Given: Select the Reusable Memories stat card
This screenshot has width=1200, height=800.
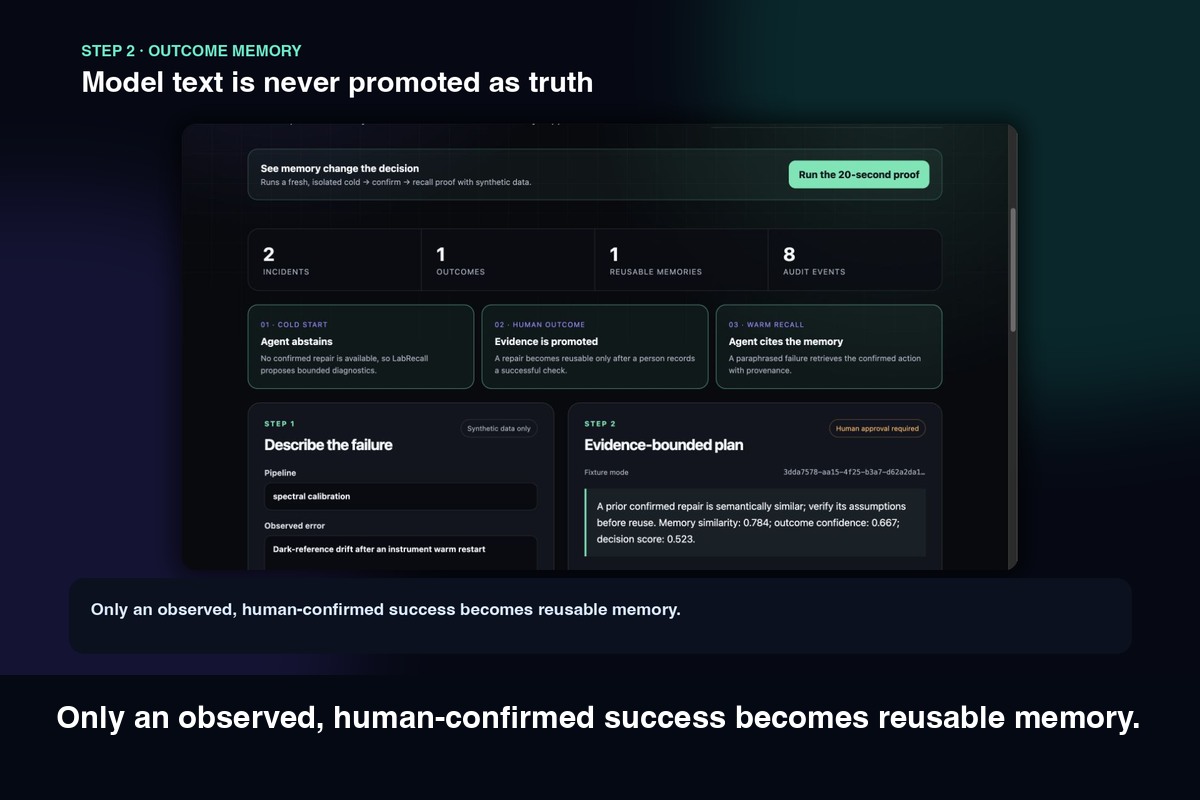Looking at the screenshot, I should 681,260.
